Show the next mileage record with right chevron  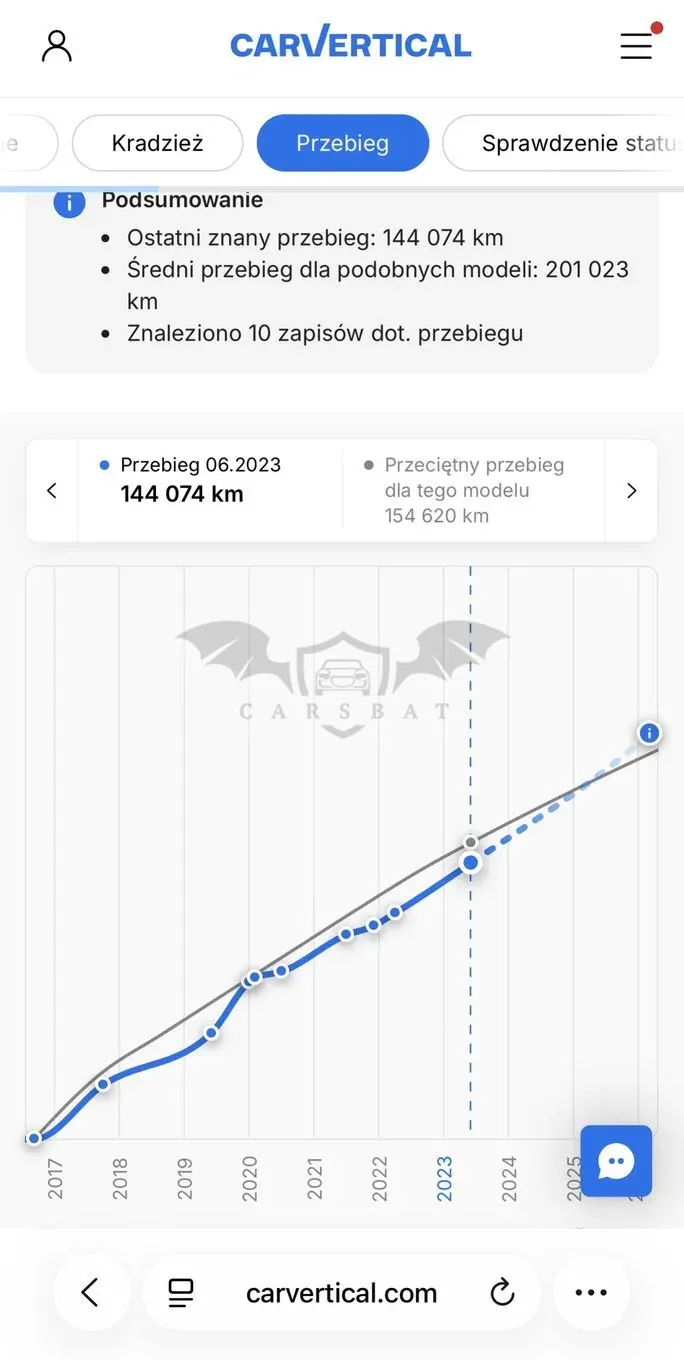coord(631,491)
